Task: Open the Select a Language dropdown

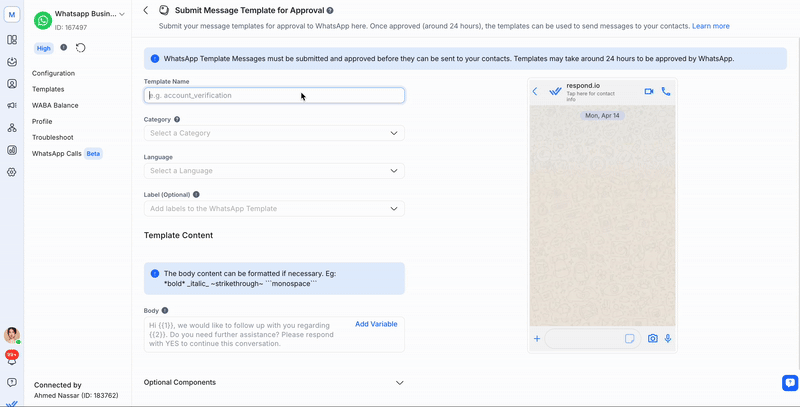Action: 274,171
